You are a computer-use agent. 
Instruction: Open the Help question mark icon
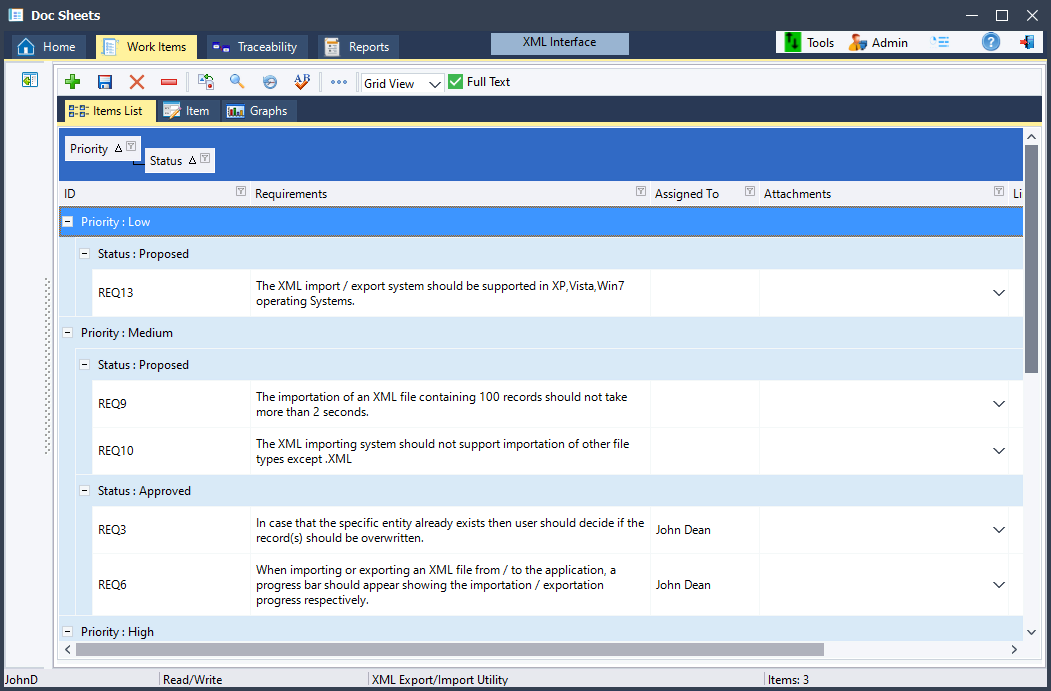point(990,41)
